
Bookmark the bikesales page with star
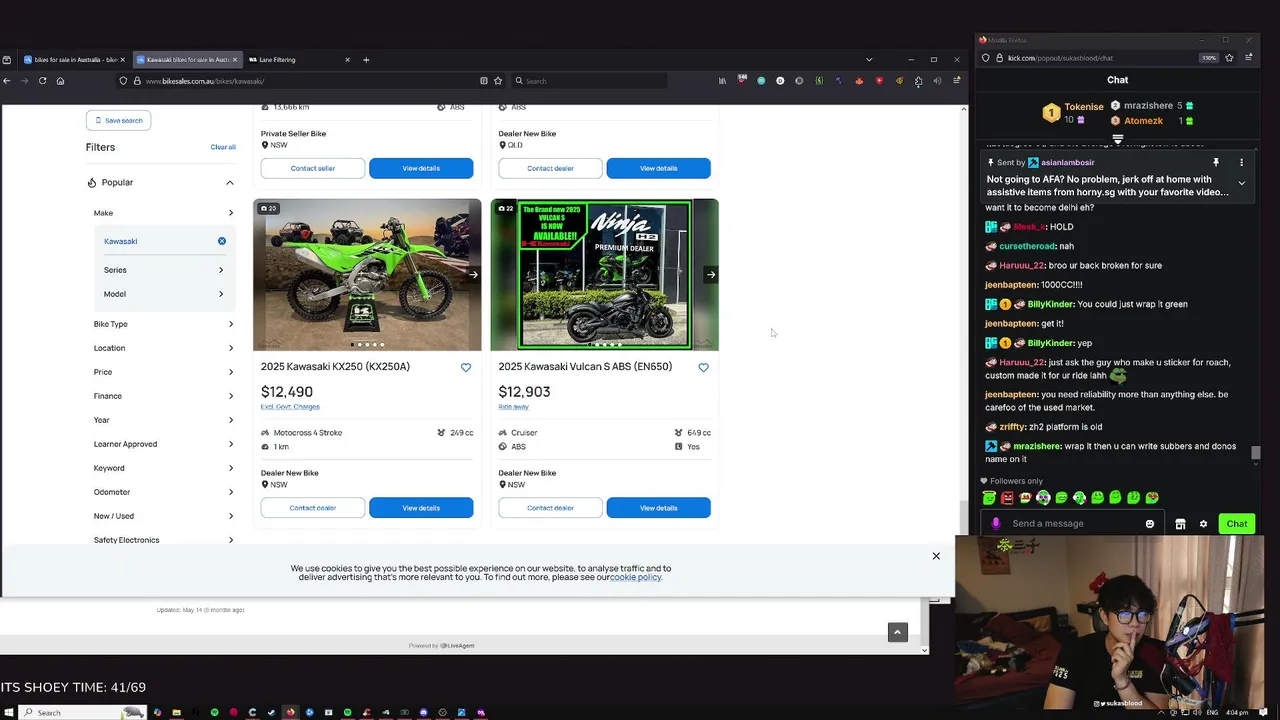pos(498,81)
